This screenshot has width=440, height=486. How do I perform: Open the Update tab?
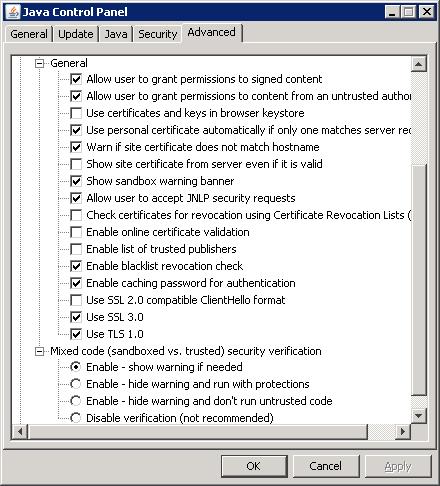(76, 34)
